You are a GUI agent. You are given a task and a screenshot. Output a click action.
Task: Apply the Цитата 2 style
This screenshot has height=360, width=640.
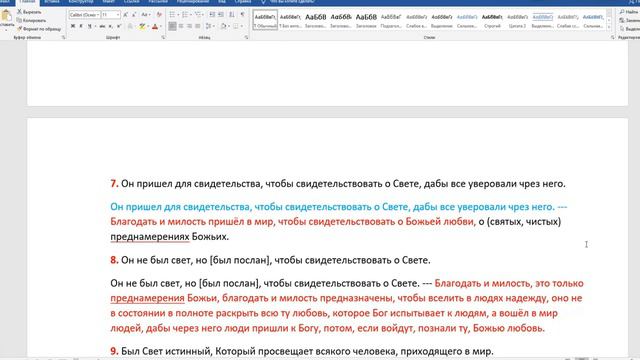point(517,20)
